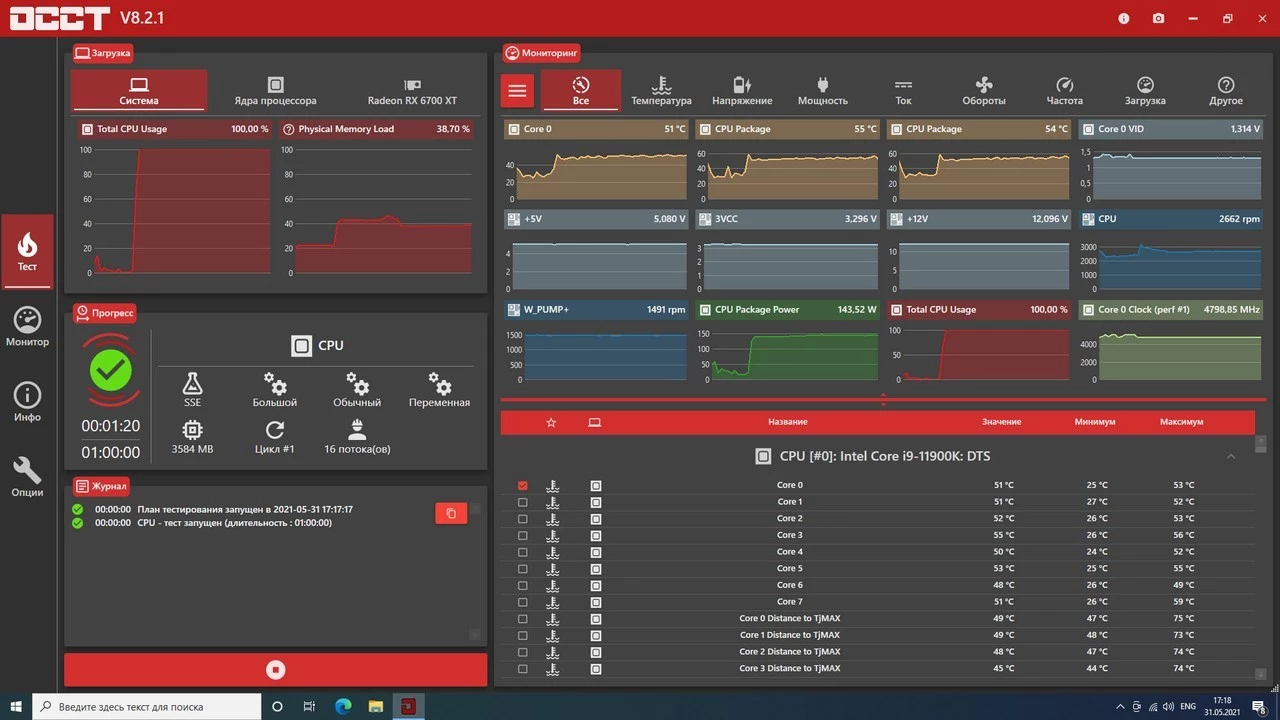Open the Опции sidebar section

click(27, 477)
